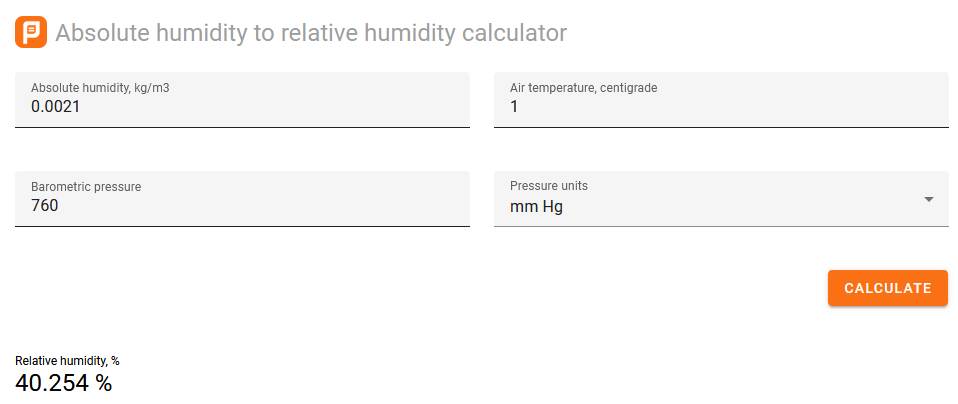This screenshot has width=958, height=404.
Task: Click the Pressure units dropdown arrow
Action: (x=929, y=199)
